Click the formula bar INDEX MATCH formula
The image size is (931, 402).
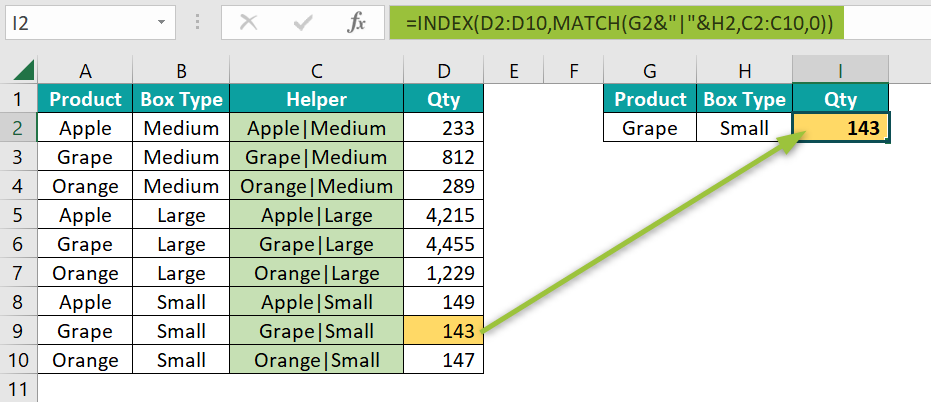[620, 23]
